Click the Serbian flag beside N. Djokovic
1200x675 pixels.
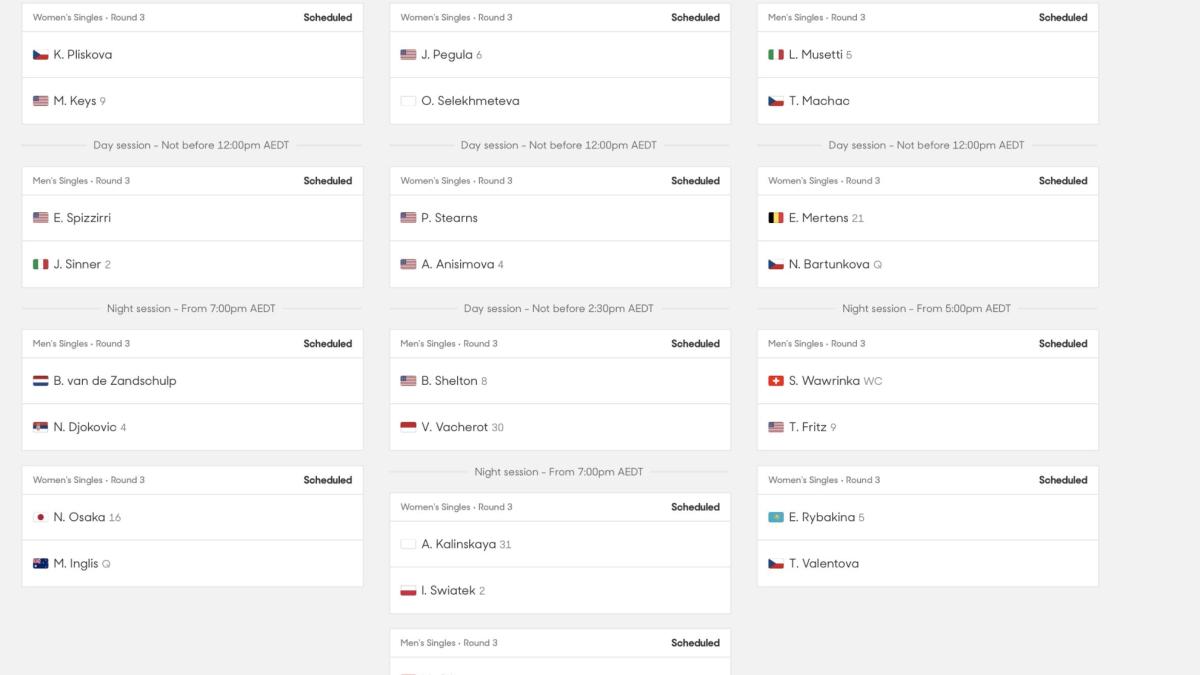click(41, 428)
